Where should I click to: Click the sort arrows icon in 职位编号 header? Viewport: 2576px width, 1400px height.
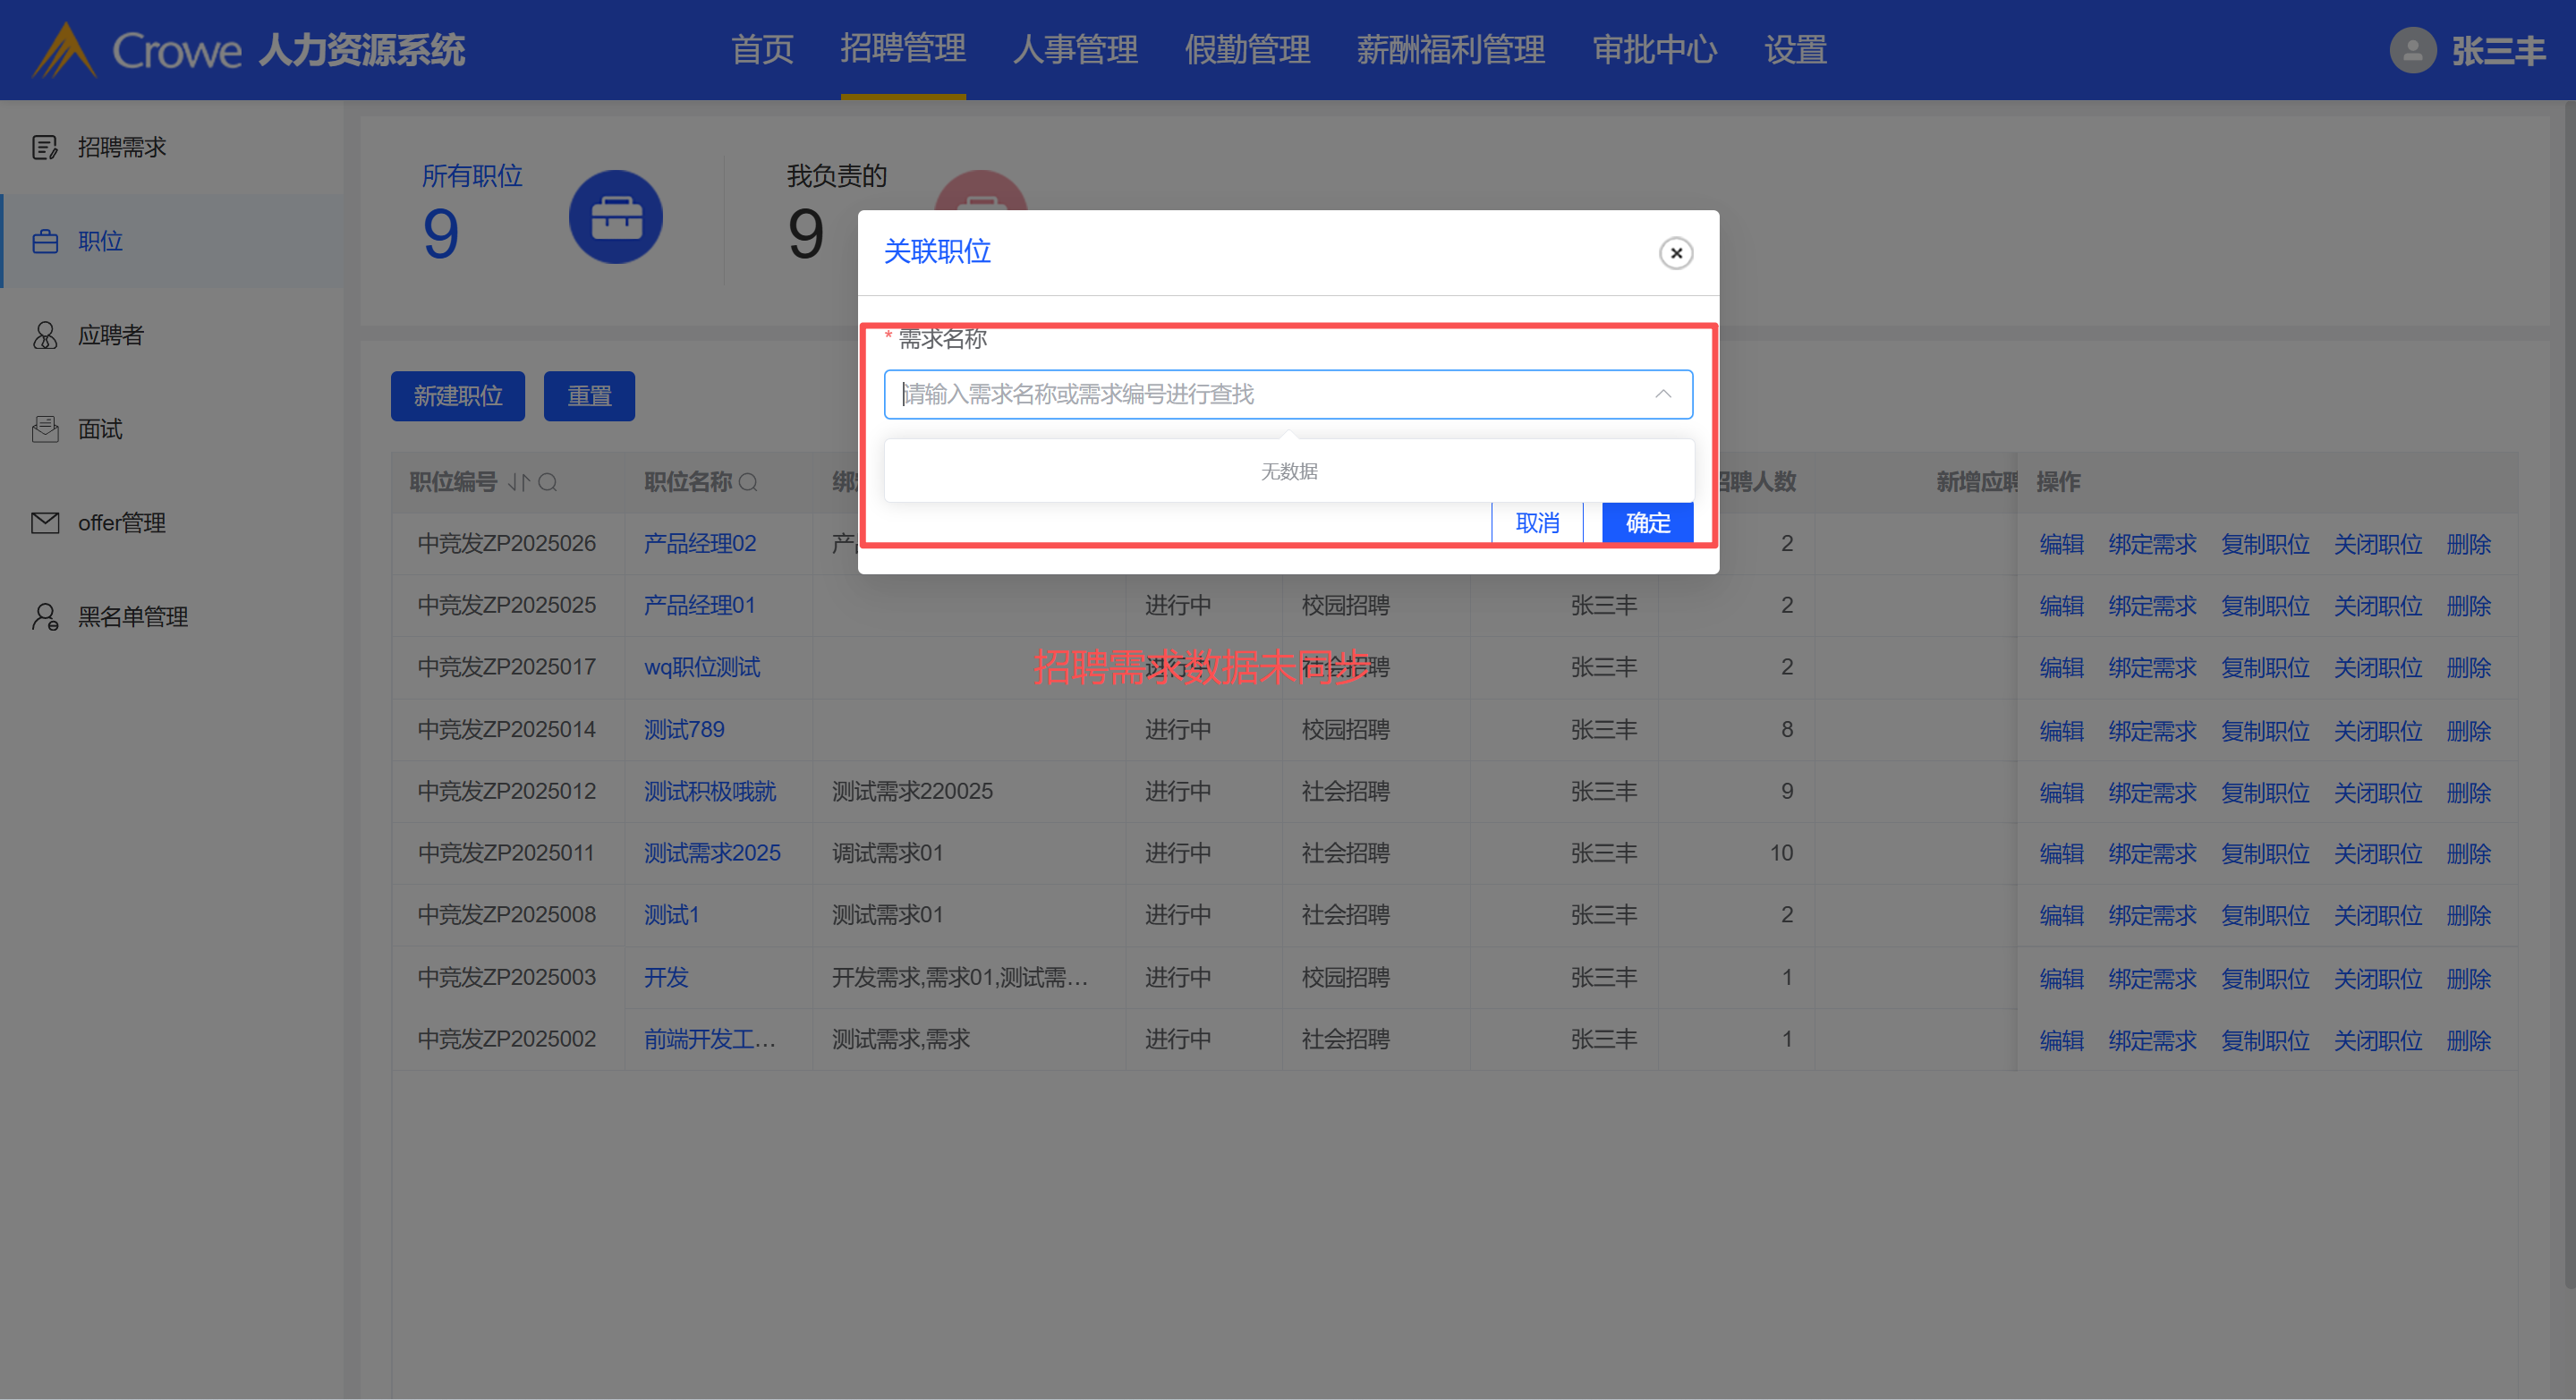coord(517,482)
